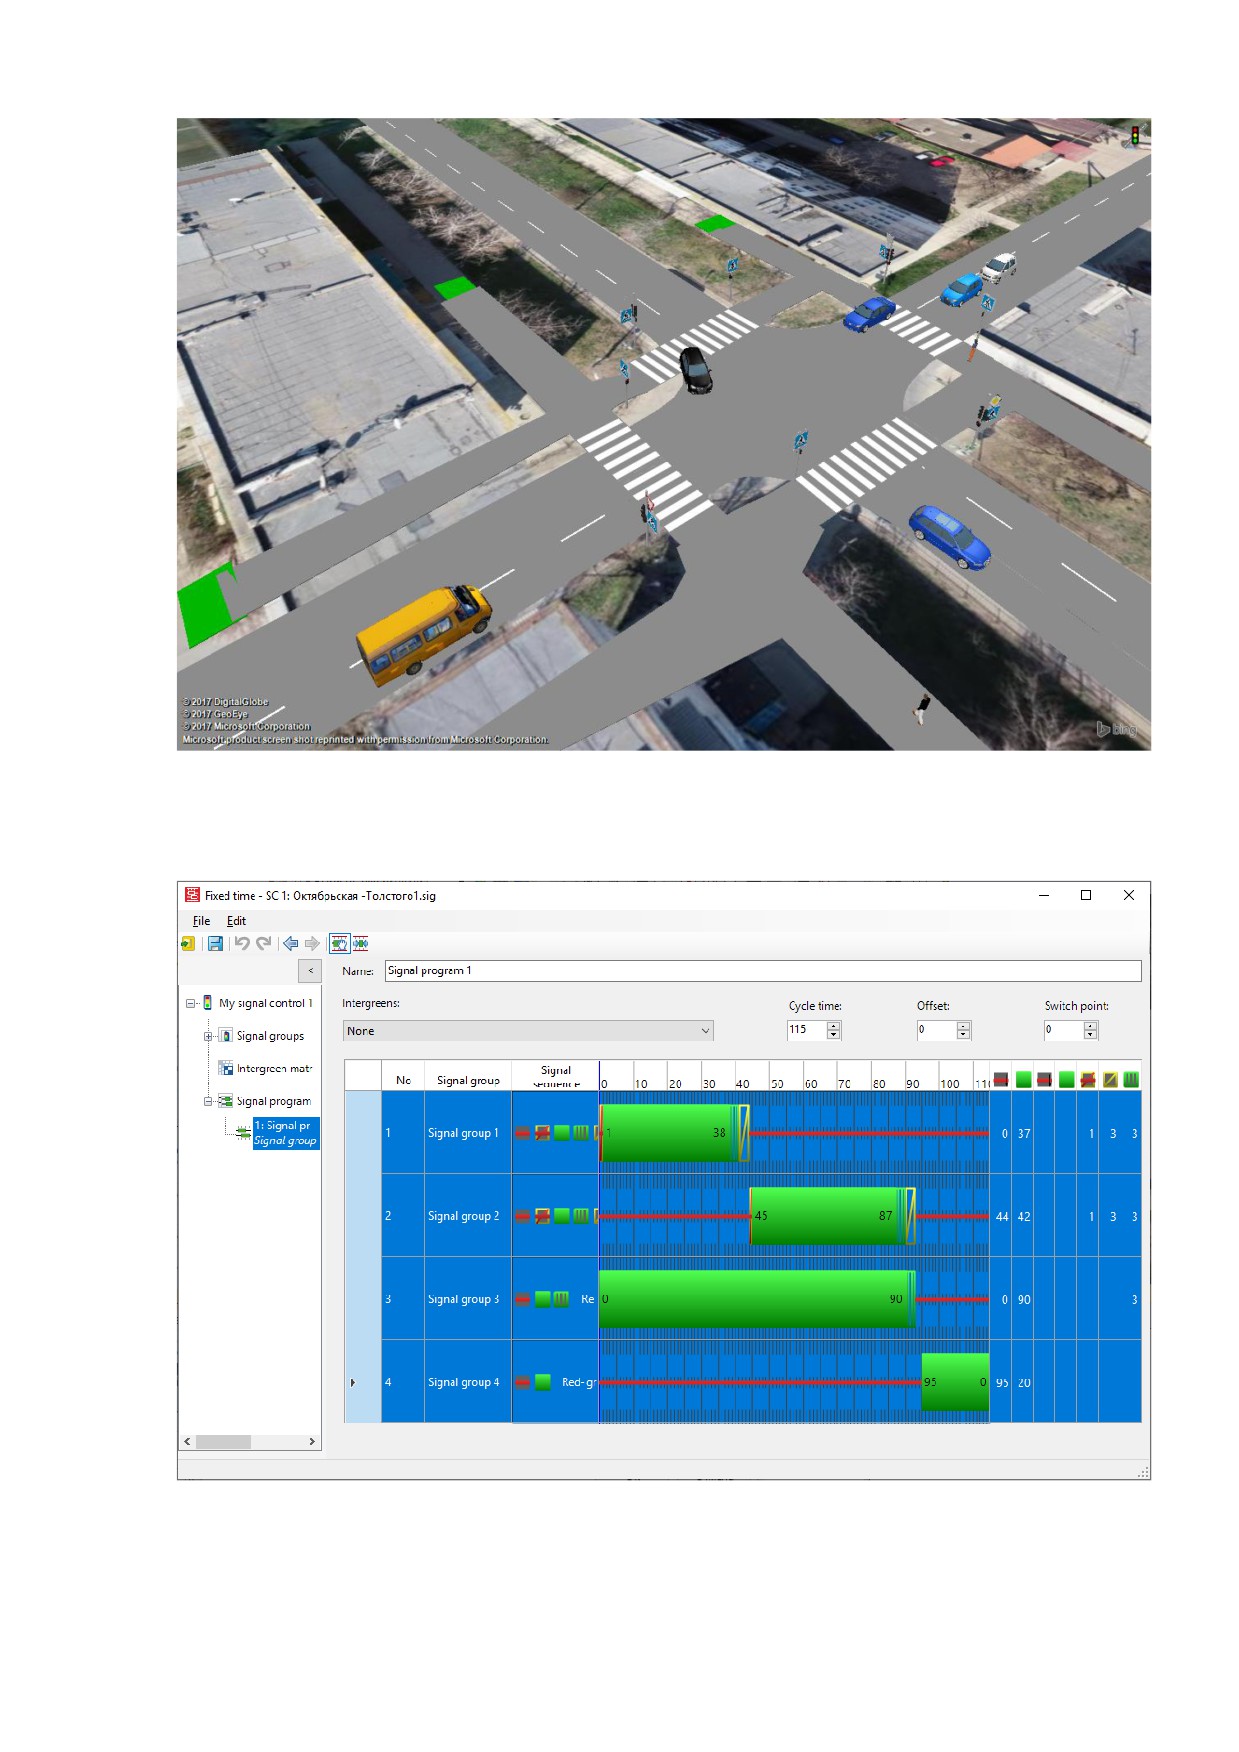1239x1752 pixels.
Task: Click Signal group 3 green phase bar
Action: pyautogui.click(x=755, y=1299)
